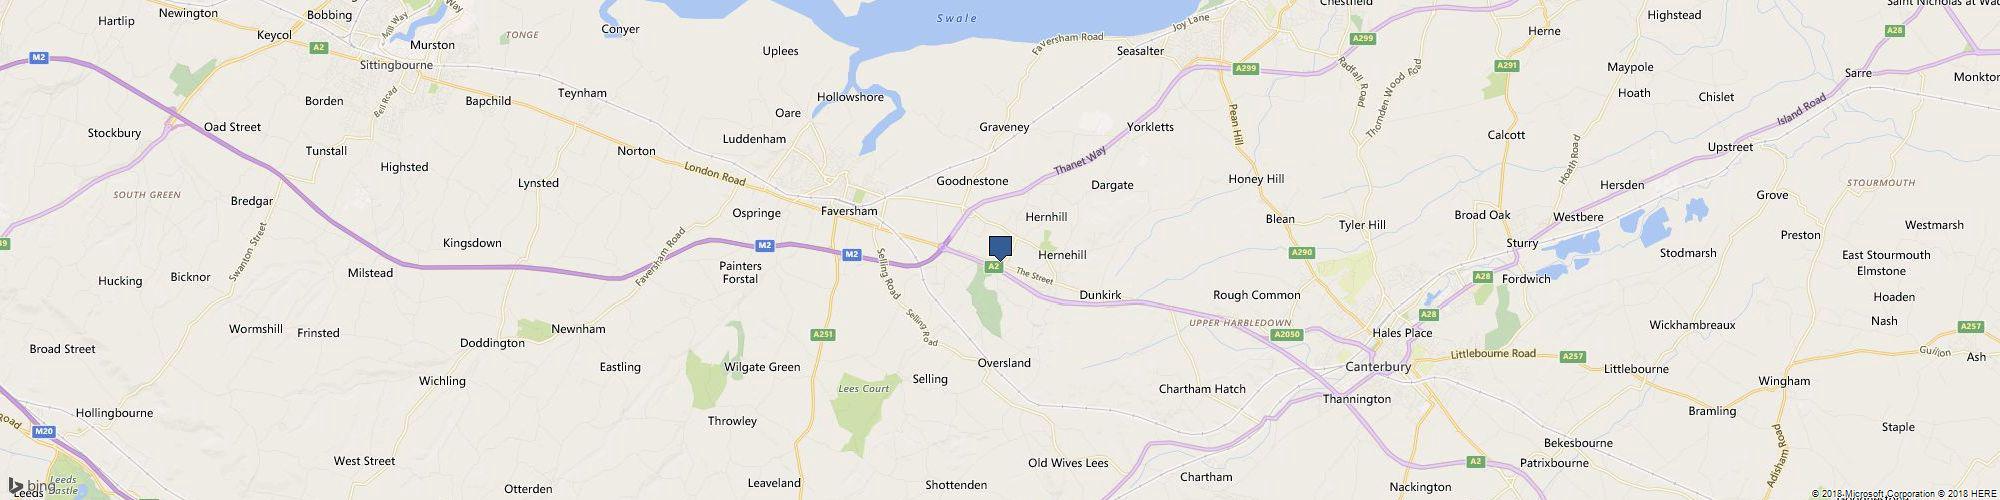Viewport: 2000px width, 500px height.
Task: Click the A2050 road shield near Canterbury
Action: point(1288,335)
